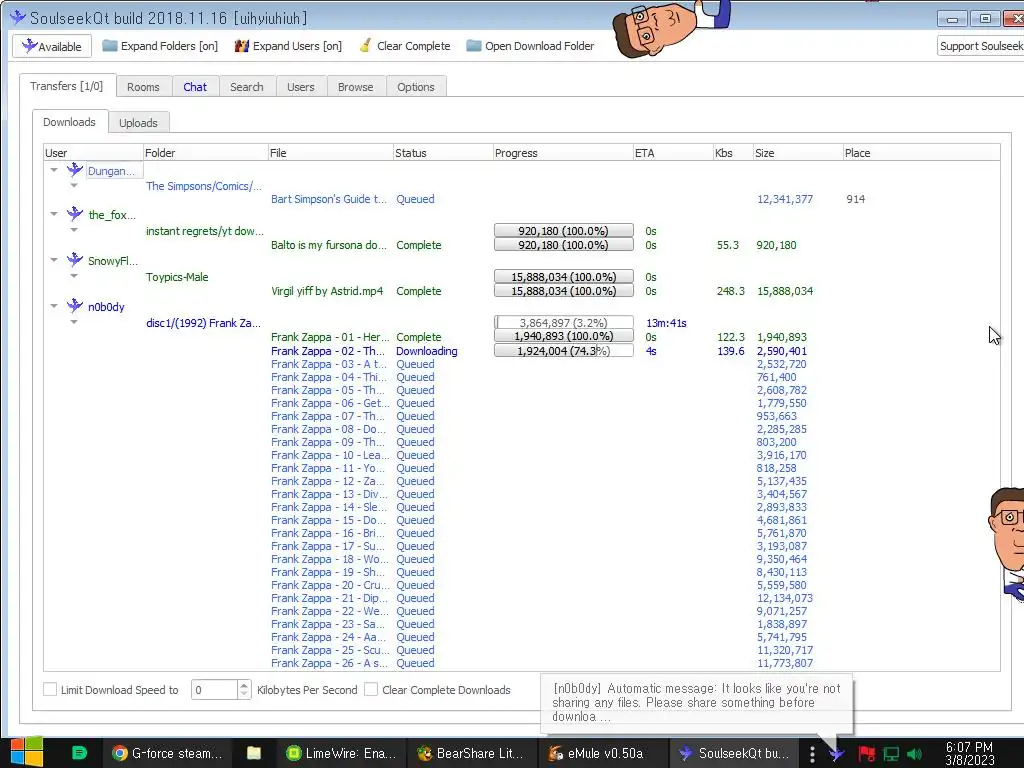This screenshot has width=1024, height=768.
Task: Collapse The Simpsons/Comics folder node
Action: point(74,185)
